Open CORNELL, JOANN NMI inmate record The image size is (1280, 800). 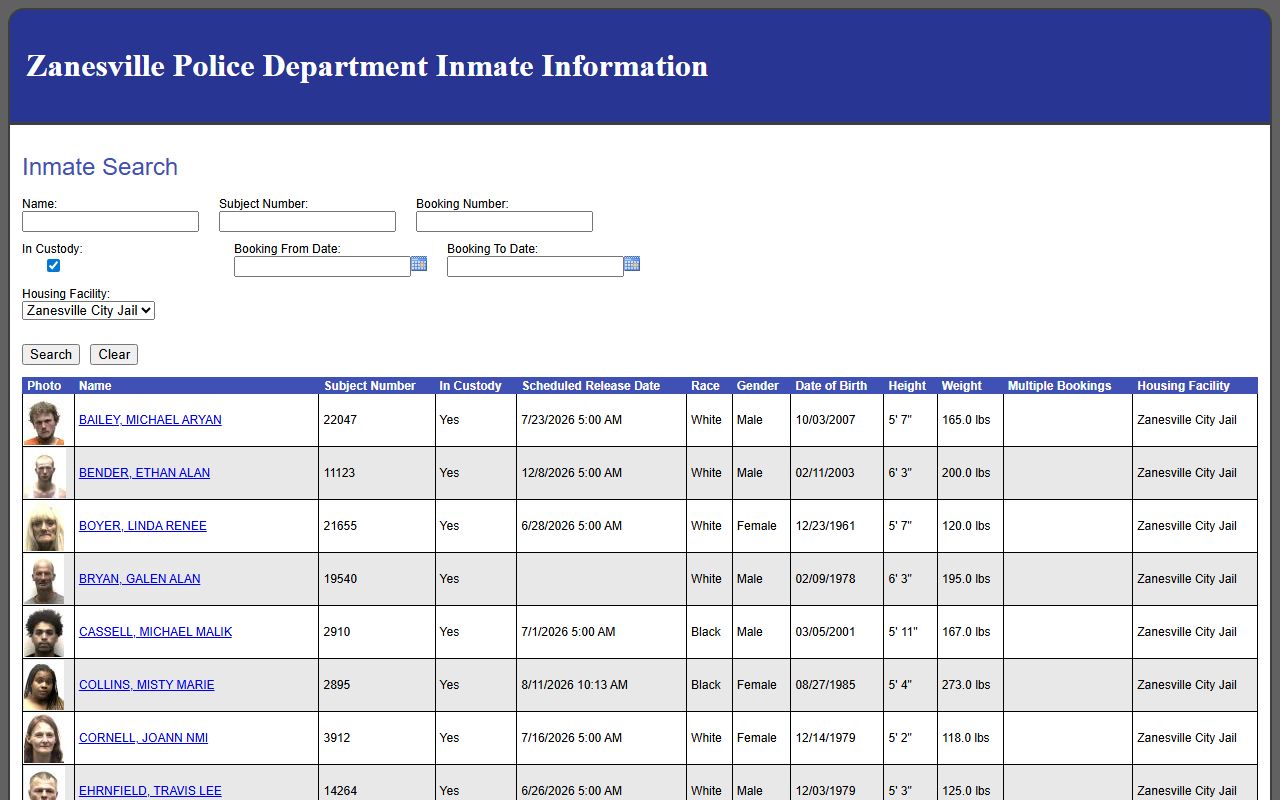pyautogui.click(x=143, y=738)
